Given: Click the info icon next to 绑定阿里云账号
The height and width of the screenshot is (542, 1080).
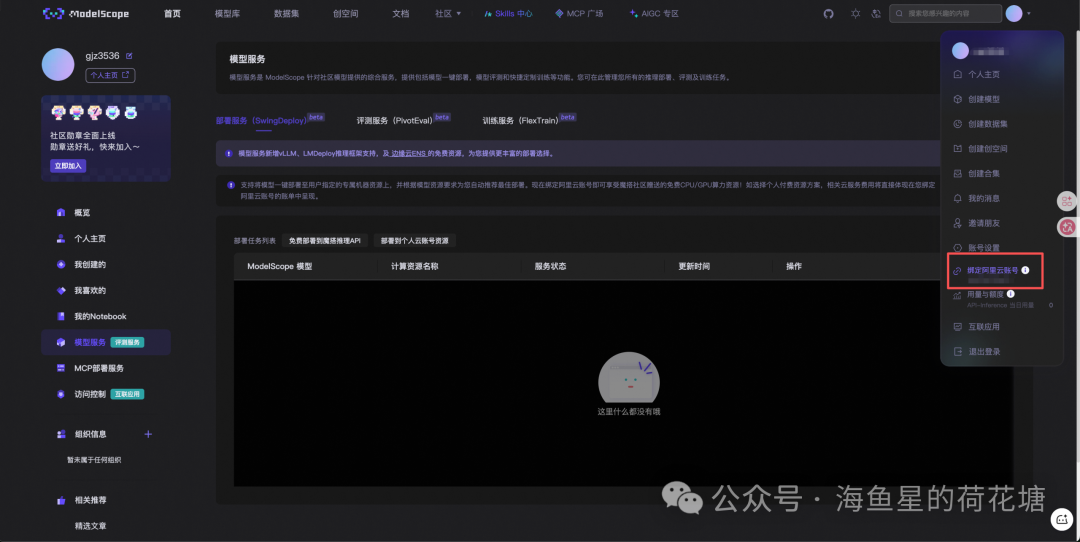Looking at the screenshot, I should tap(1026, 270).
